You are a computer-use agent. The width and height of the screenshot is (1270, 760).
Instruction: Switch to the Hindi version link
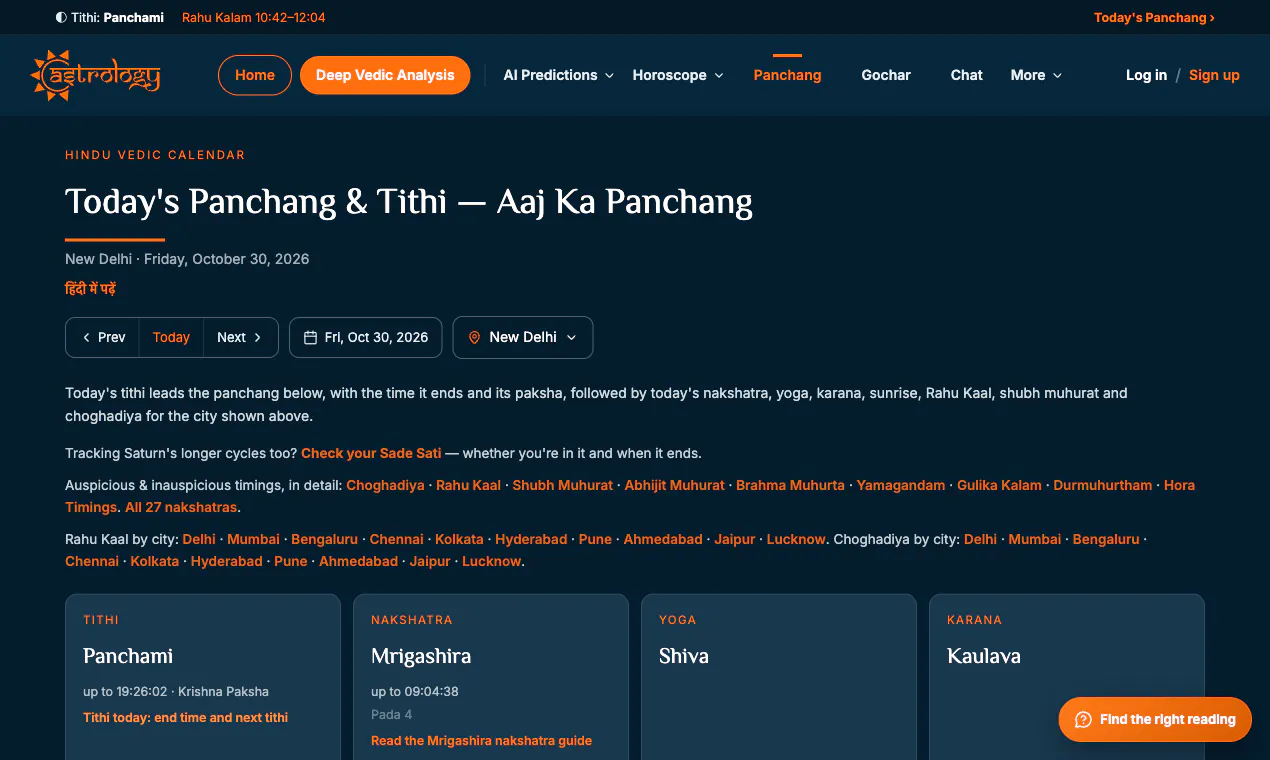tap(91, 289)
